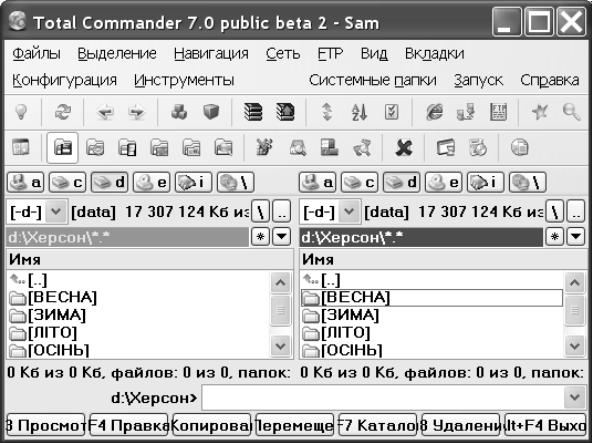This screenshot has height=443, width=592.
Task: Click the round globe icon ending second toolbar
Action: [x=520, y=147]
